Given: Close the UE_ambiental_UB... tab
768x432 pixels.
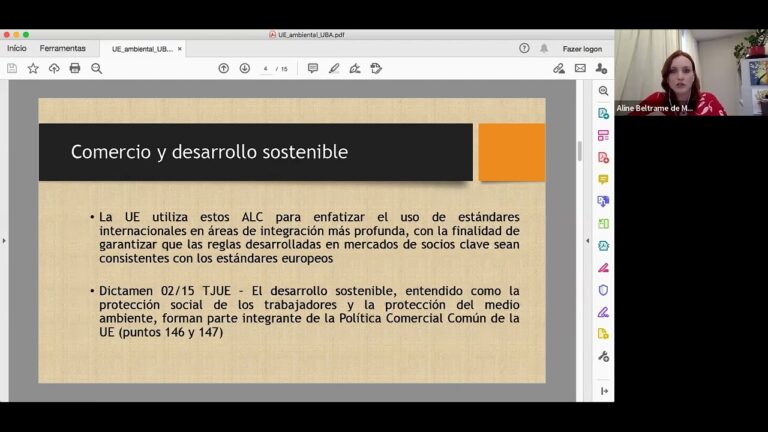Looking at the screenshot, I should pos(180,49).
